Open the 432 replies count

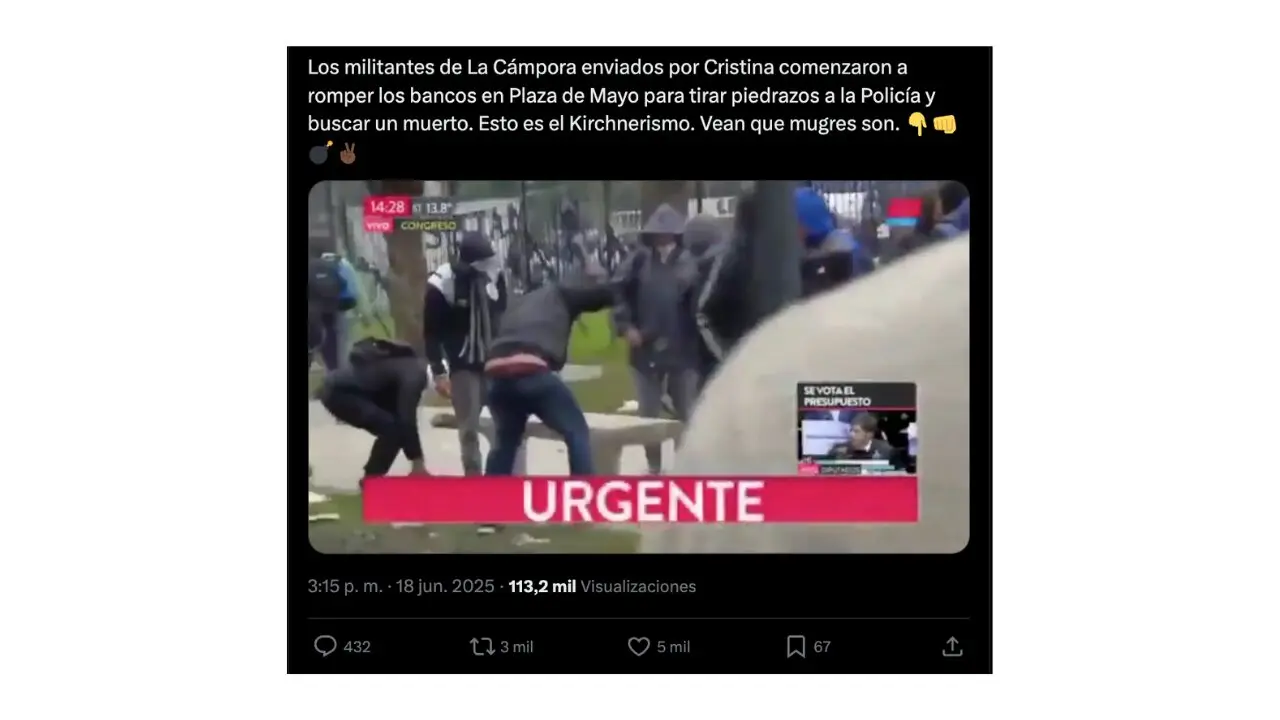357,647
